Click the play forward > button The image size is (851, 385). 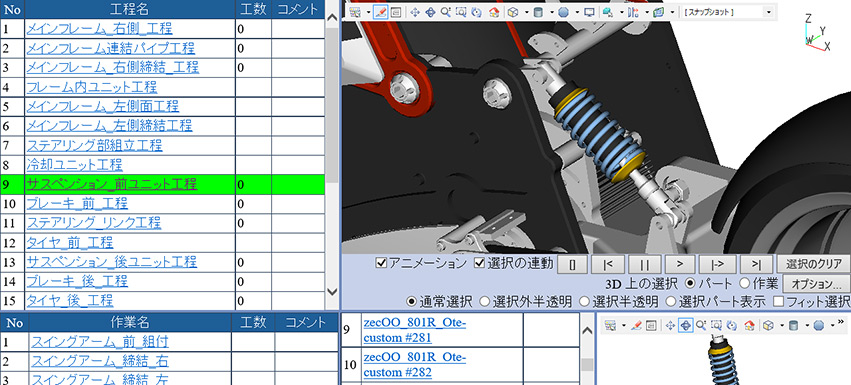coord(678,264)
